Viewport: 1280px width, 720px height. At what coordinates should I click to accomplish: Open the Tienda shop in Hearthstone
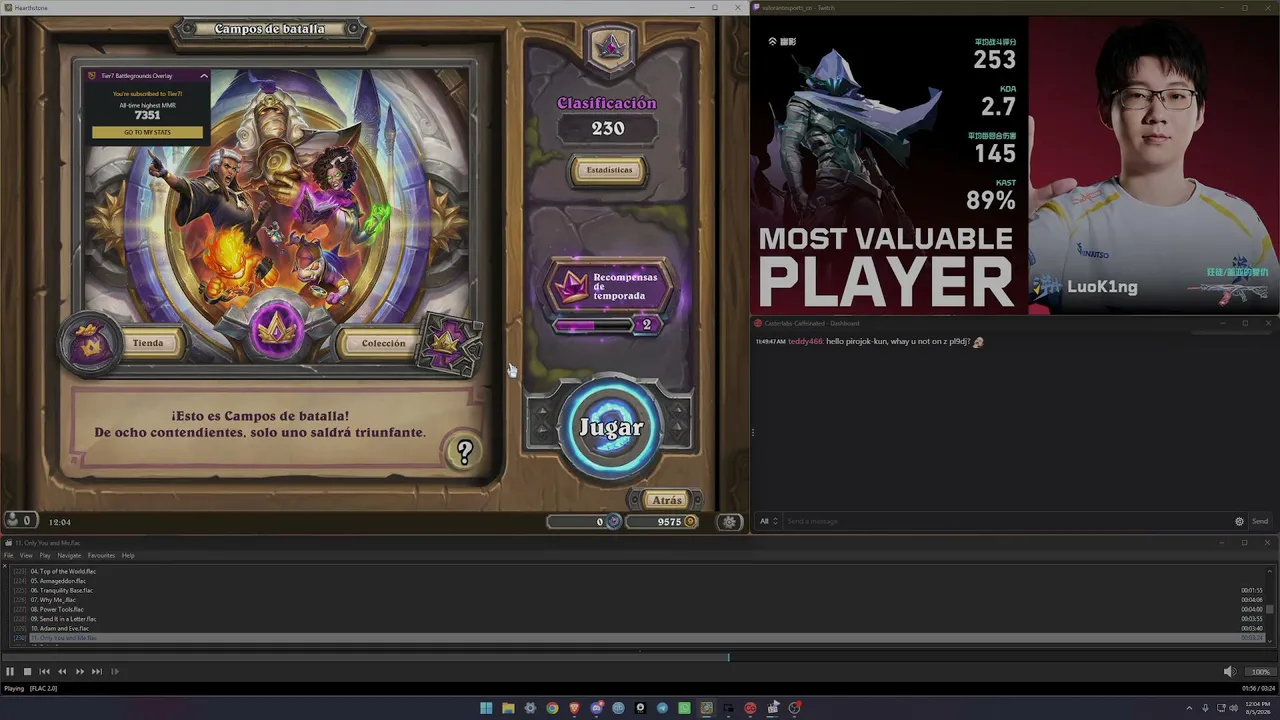pos(147,343)
